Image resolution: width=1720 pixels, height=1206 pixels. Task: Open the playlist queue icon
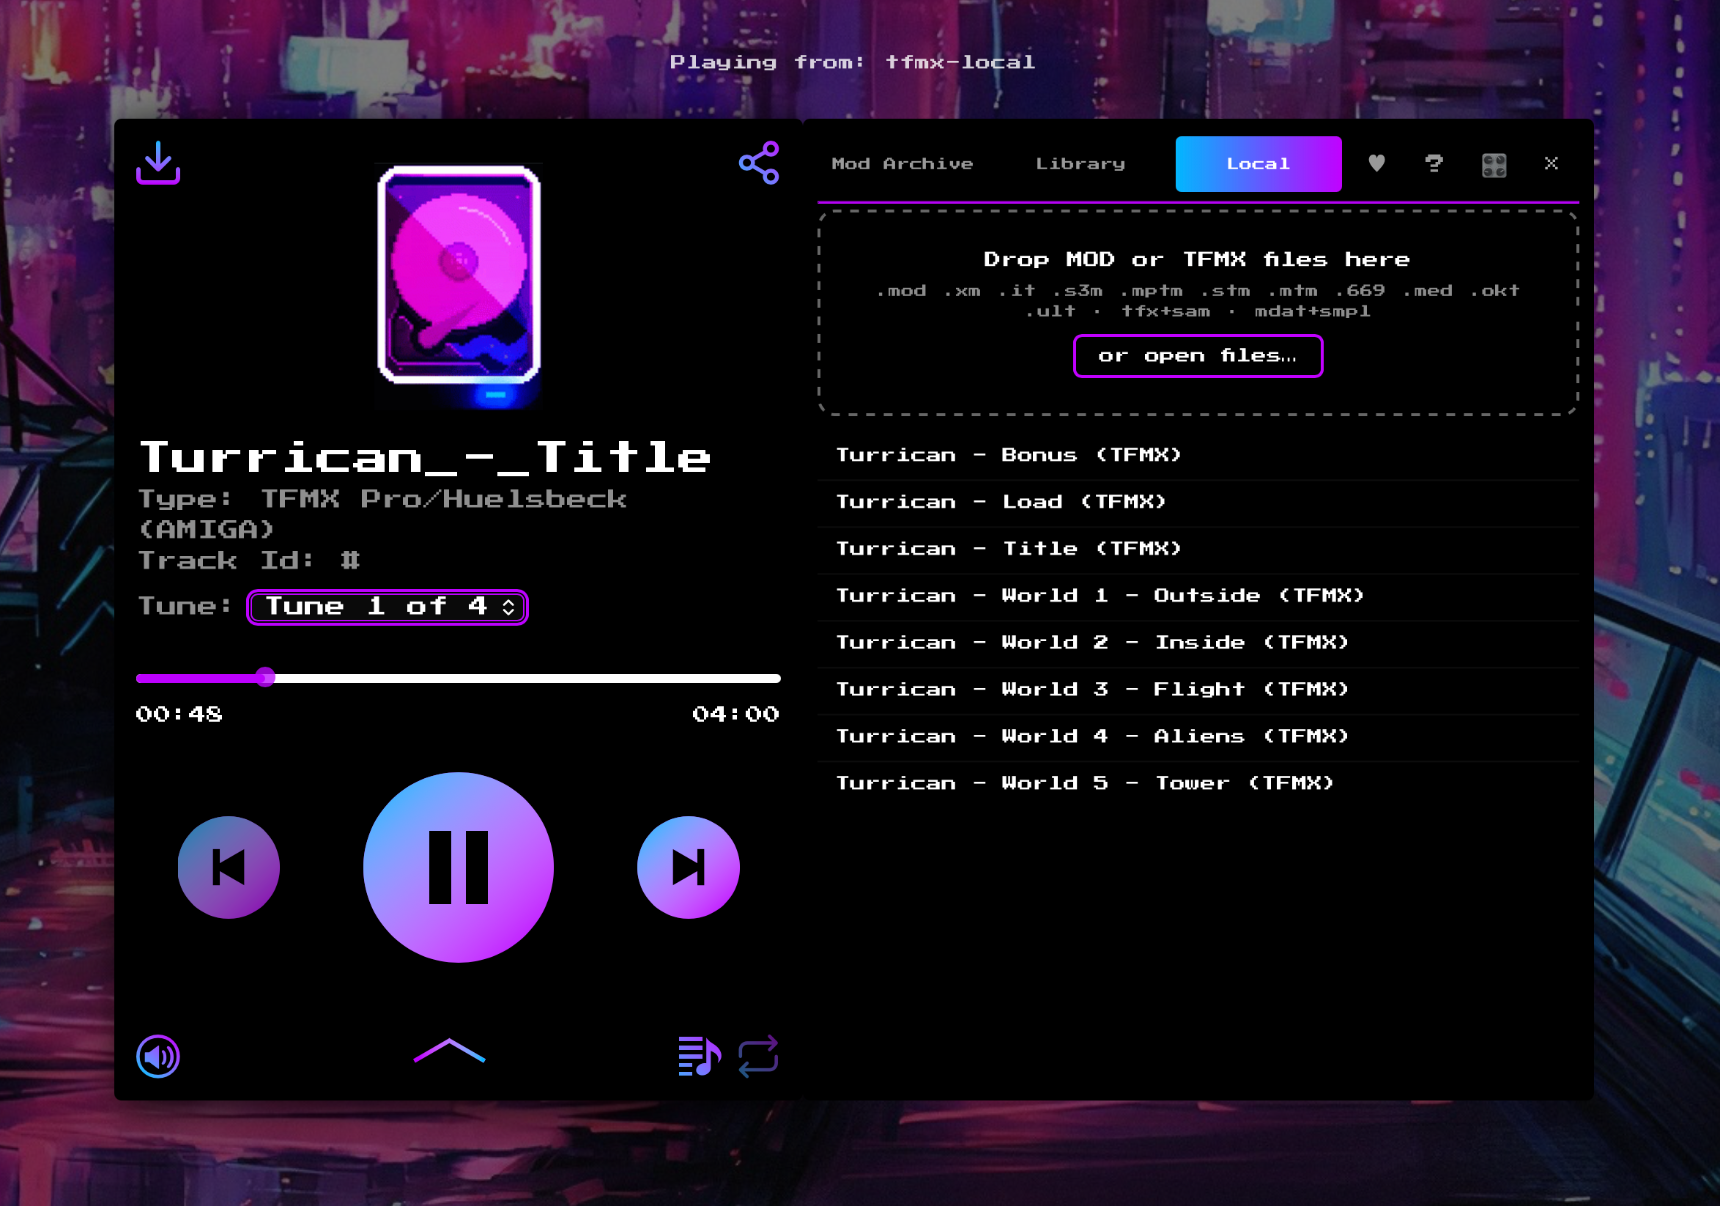tap(699, 1056)
